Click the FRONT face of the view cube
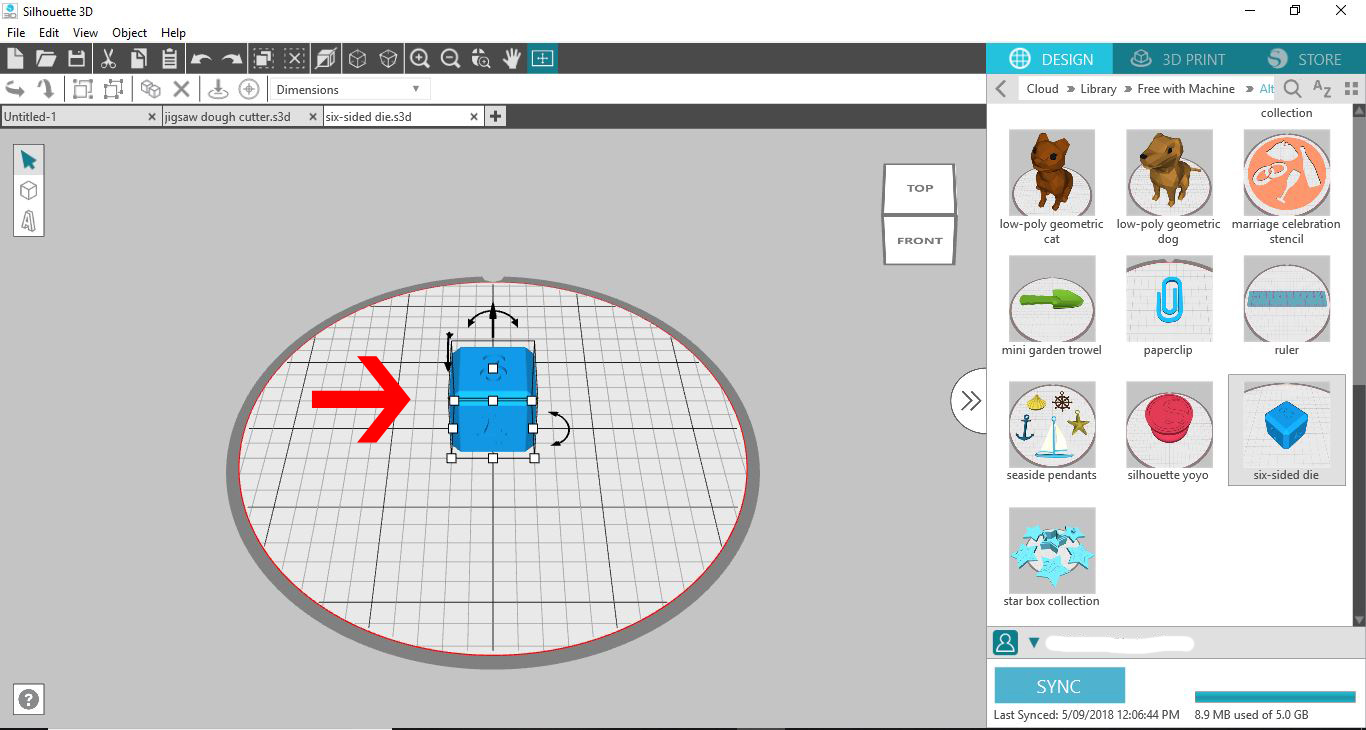 pos(919,240)
